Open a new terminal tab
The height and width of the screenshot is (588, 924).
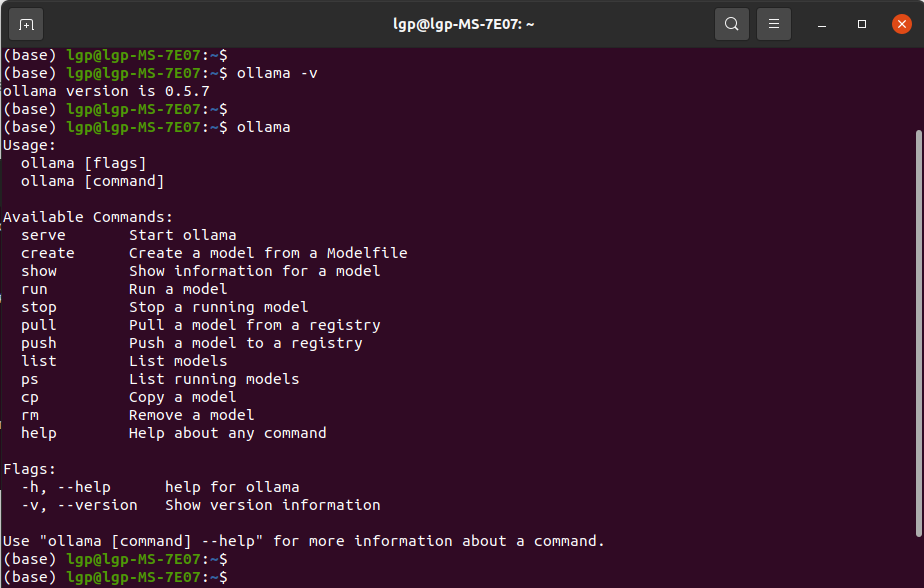tap(26, 24)
